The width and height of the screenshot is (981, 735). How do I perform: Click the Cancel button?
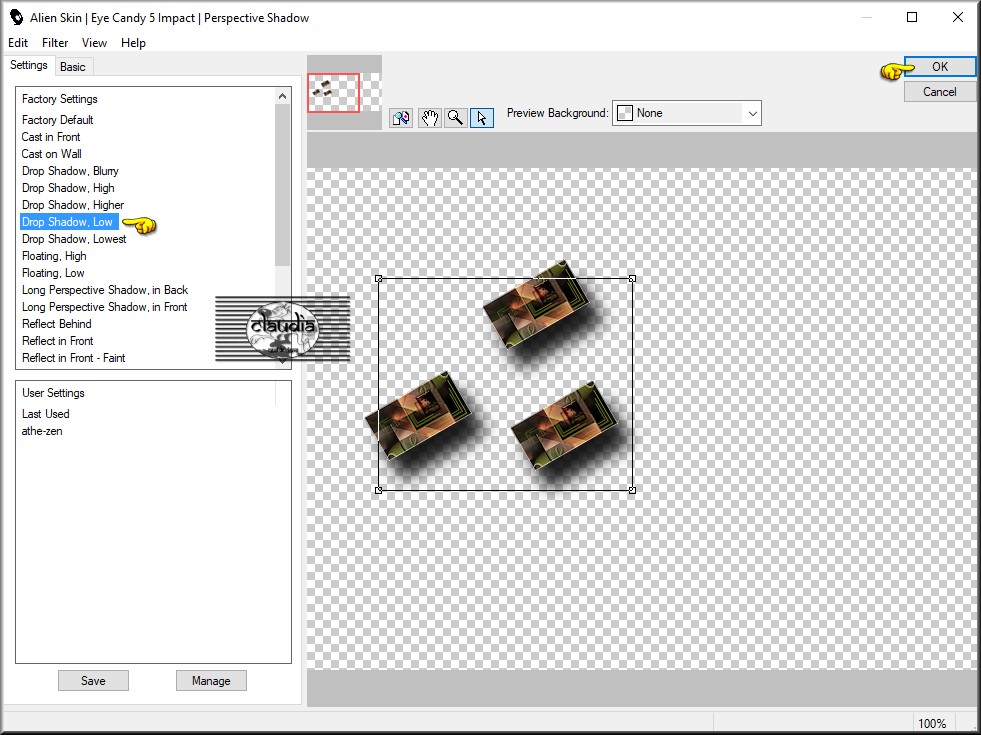[940, 91]
